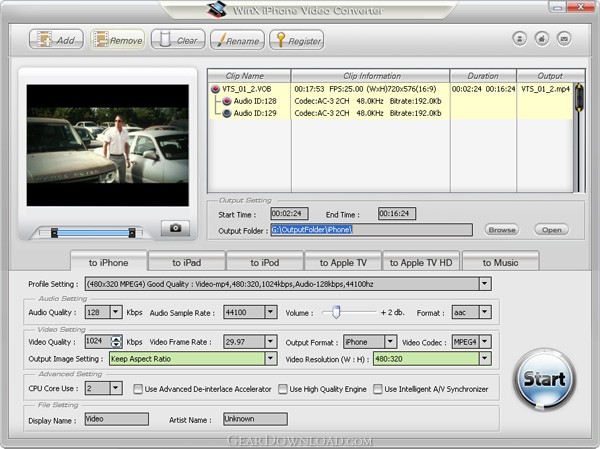Switch to the to Apple TV tab

coord(343,263)
